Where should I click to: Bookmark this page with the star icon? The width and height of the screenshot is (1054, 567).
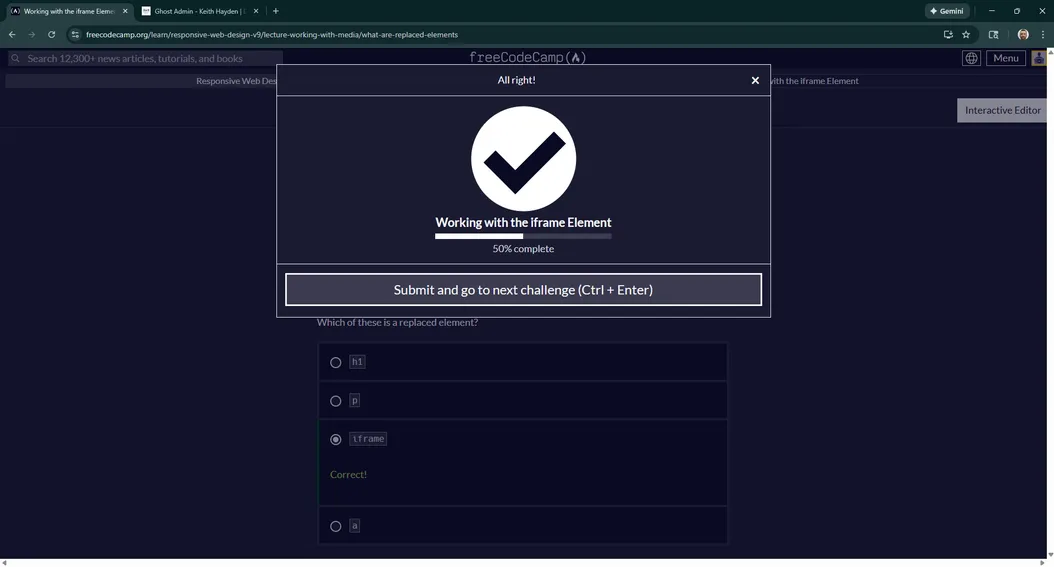point(966,34)
